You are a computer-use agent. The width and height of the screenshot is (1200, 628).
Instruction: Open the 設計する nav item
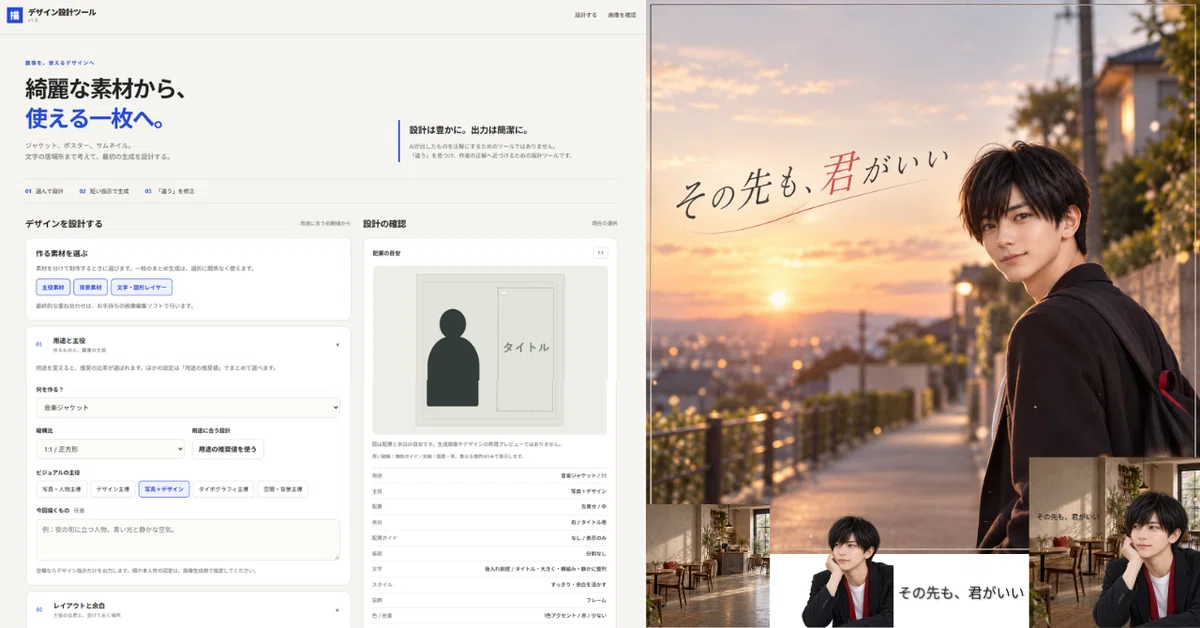click(586, 15)
